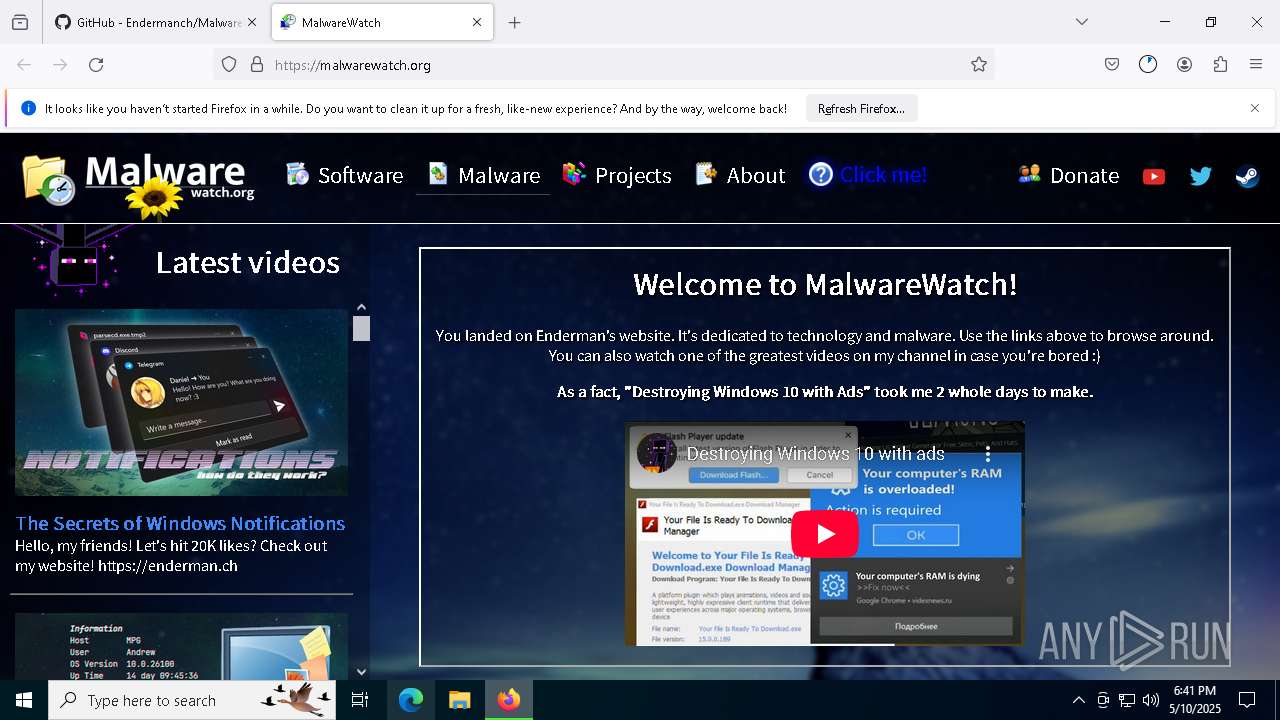The image size is (1280, 720).
Task: Click the system Information video thumbnail
Action: click(181, 647)
